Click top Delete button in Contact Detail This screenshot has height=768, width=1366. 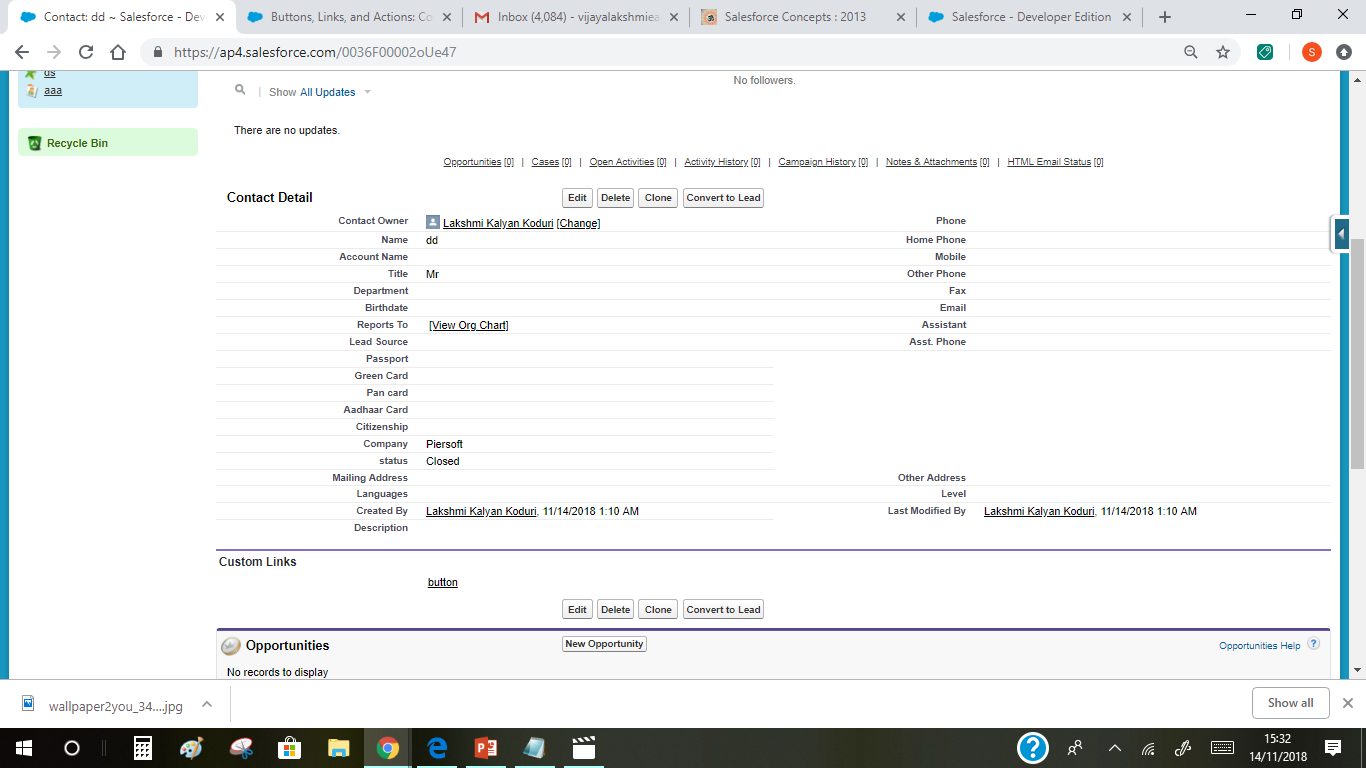click(x=615, y=198)
